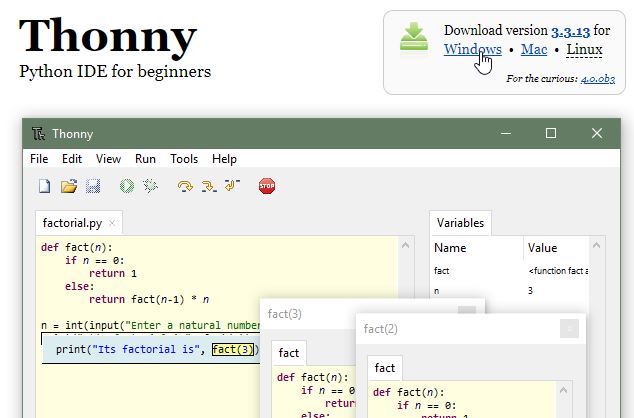The width and height of the screenshot is (634, 418).
Task: Close the factorial.py editor tab
Action: pos(112,223)
